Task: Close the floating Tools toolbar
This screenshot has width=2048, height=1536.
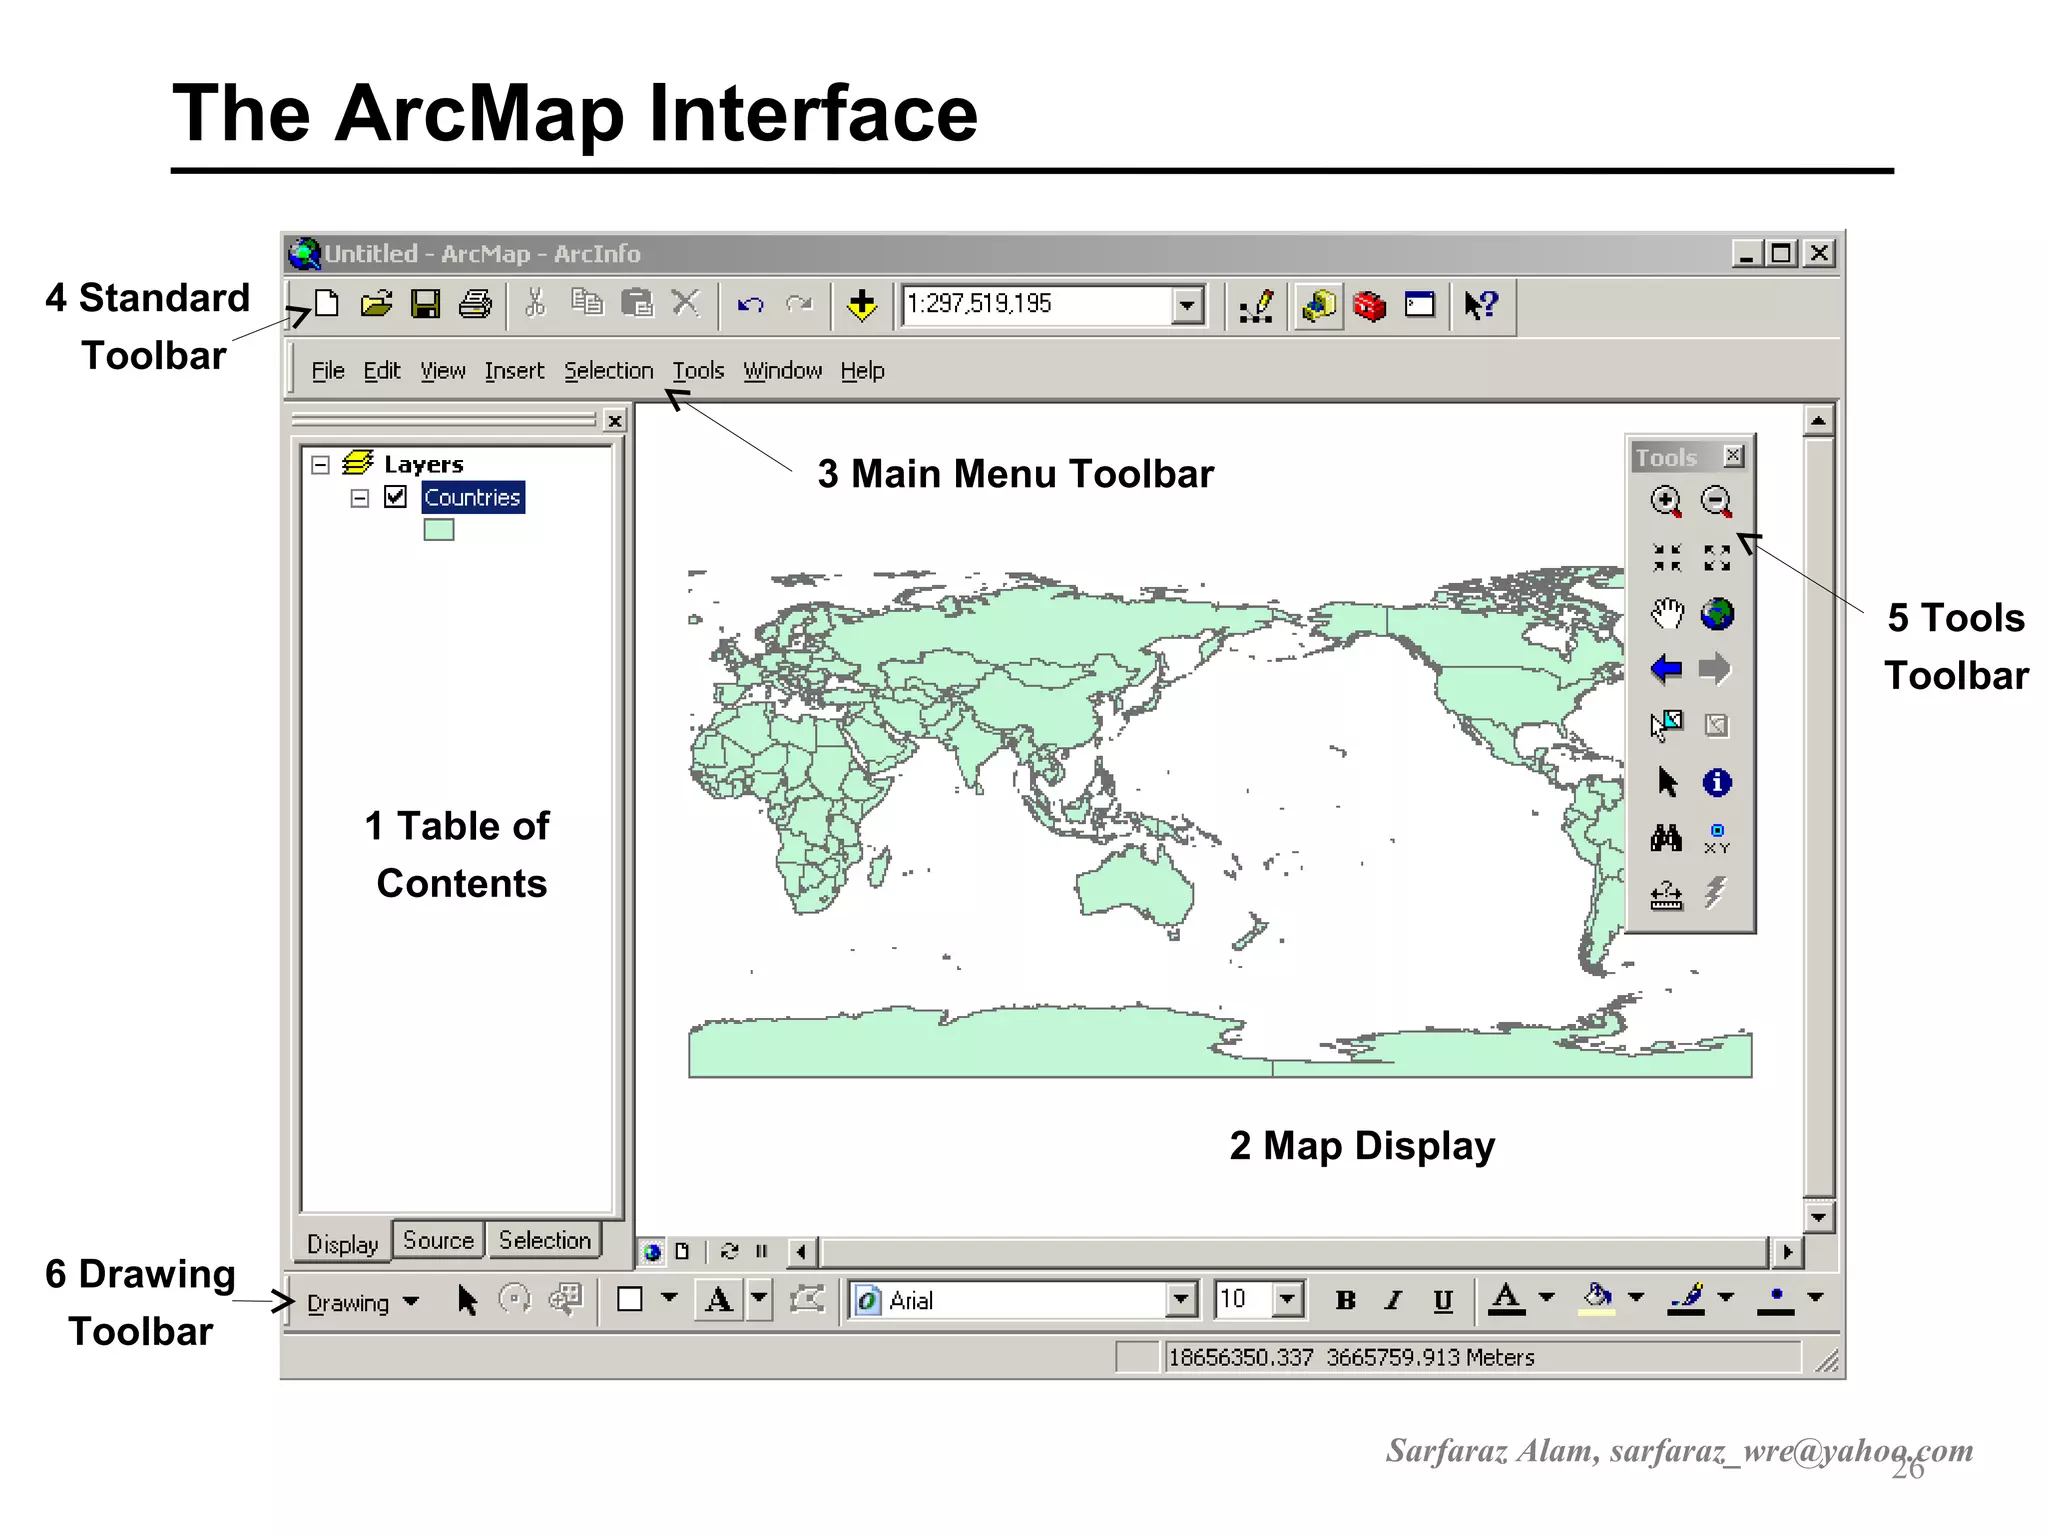Action: pos(1734,456)
